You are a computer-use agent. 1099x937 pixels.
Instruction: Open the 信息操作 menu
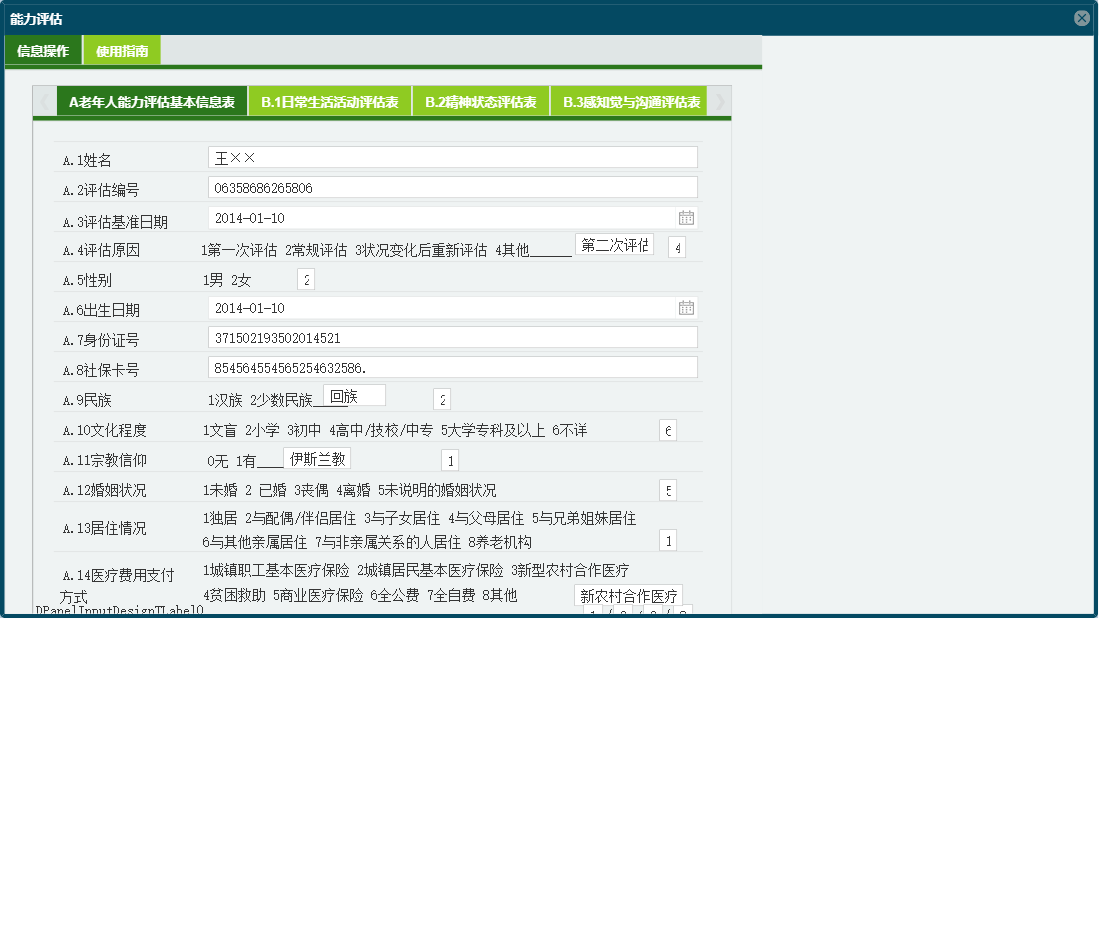coord(42,49)
